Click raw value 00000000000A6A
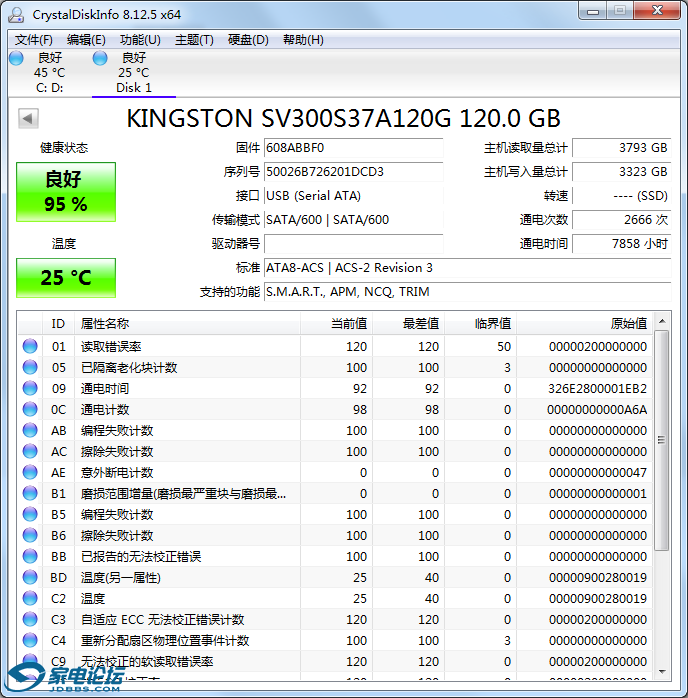This screenshot has width=688, height=698. 597,410
